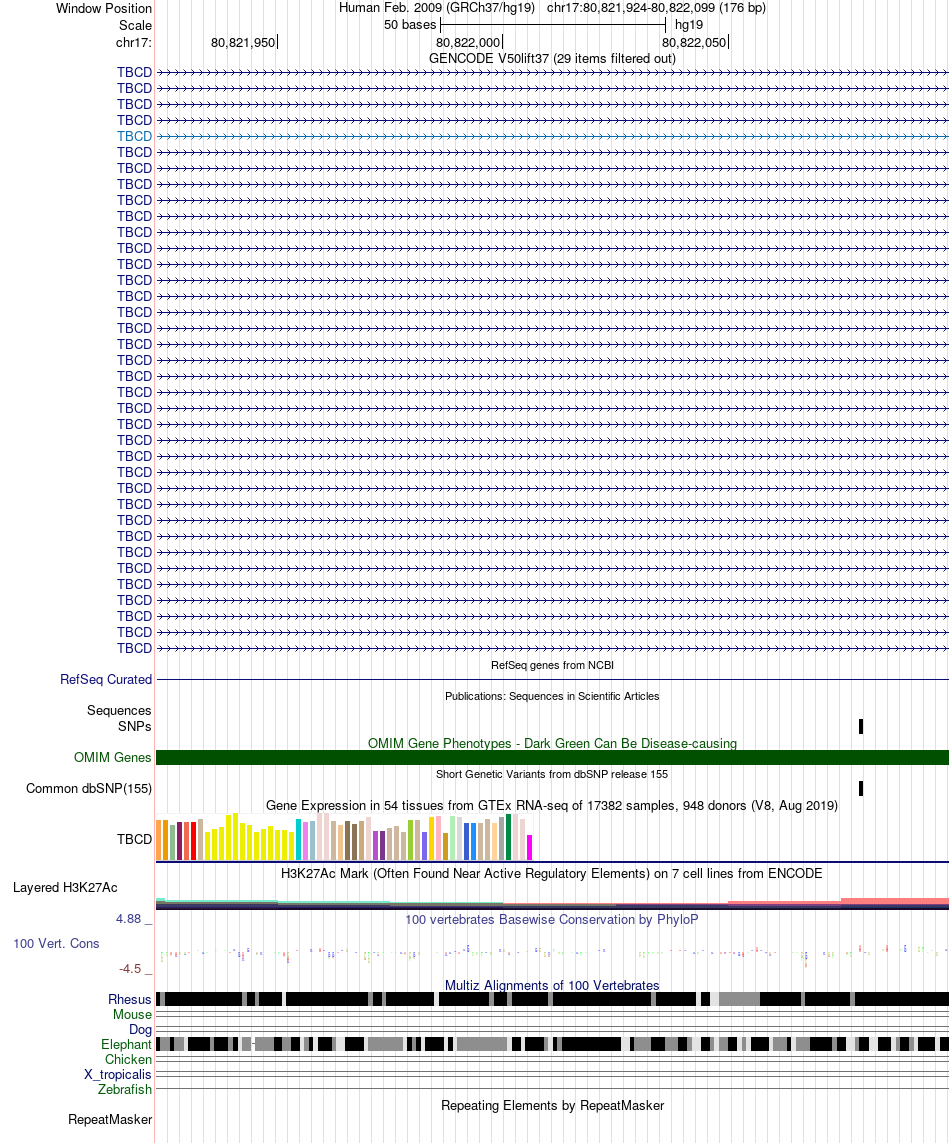Click the Chicken species label
This screenshot has height=1143, width=950.
(x=128, y=1060)
